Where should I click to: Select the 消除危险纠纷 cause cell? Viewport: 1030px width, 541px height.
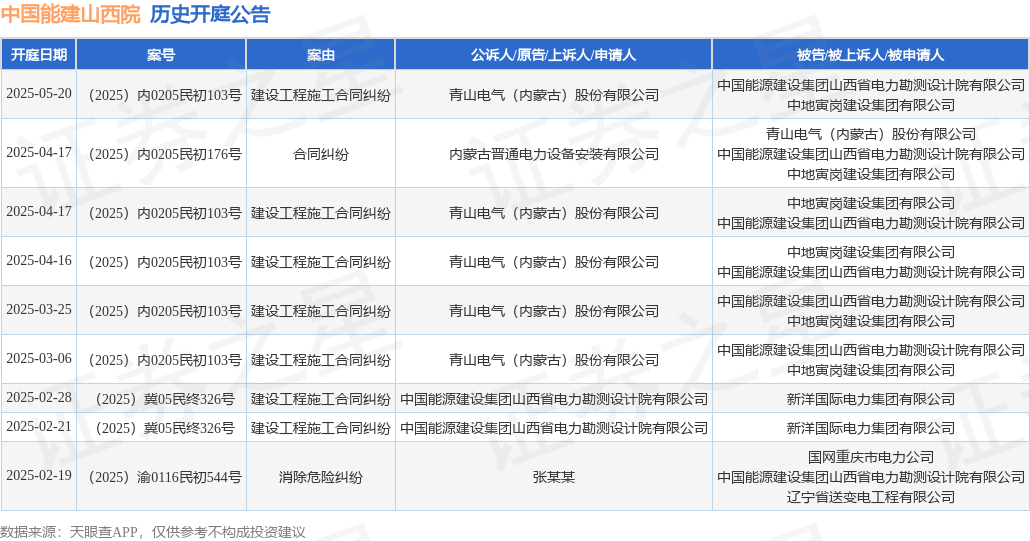pyautogui.click(x=321, y=477)
